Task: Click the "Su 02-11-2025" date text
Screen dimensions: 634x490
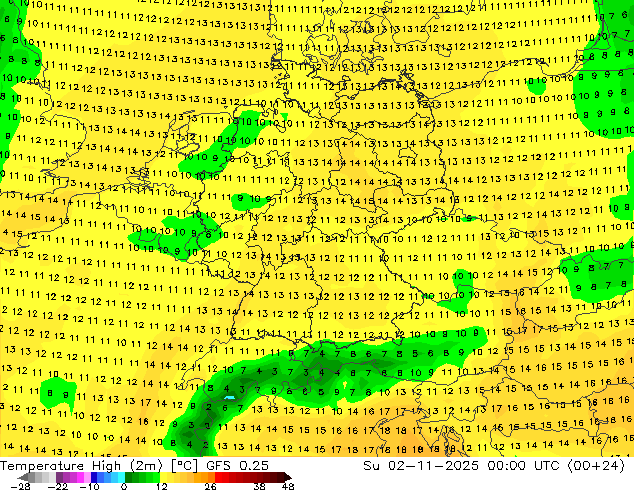Action: click(x=421, y=466)
